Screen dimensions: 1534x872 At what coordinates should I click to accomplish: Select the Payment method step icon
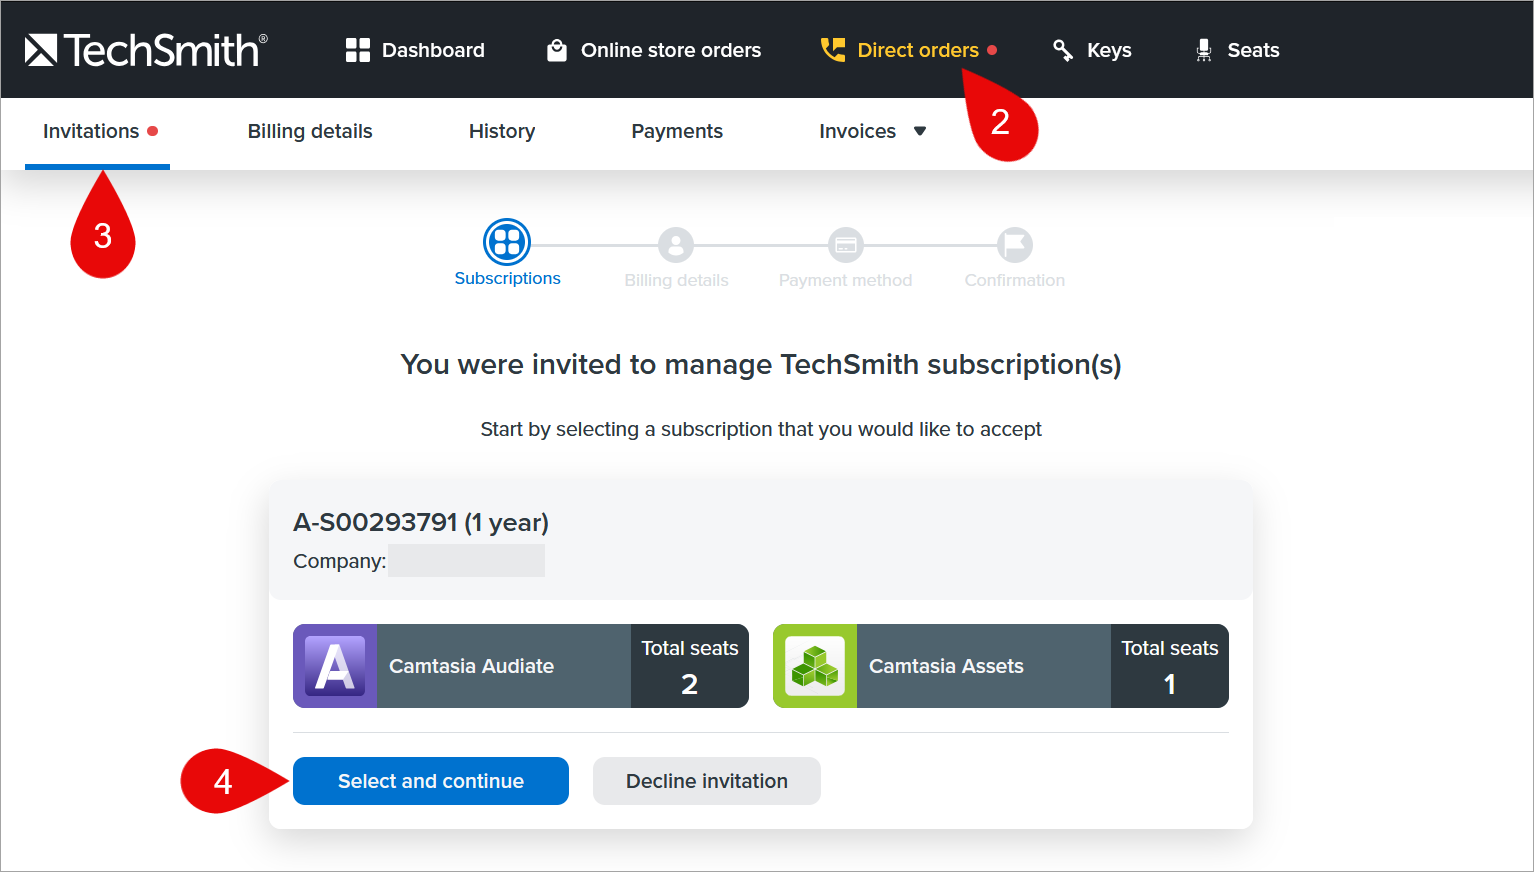846,245
